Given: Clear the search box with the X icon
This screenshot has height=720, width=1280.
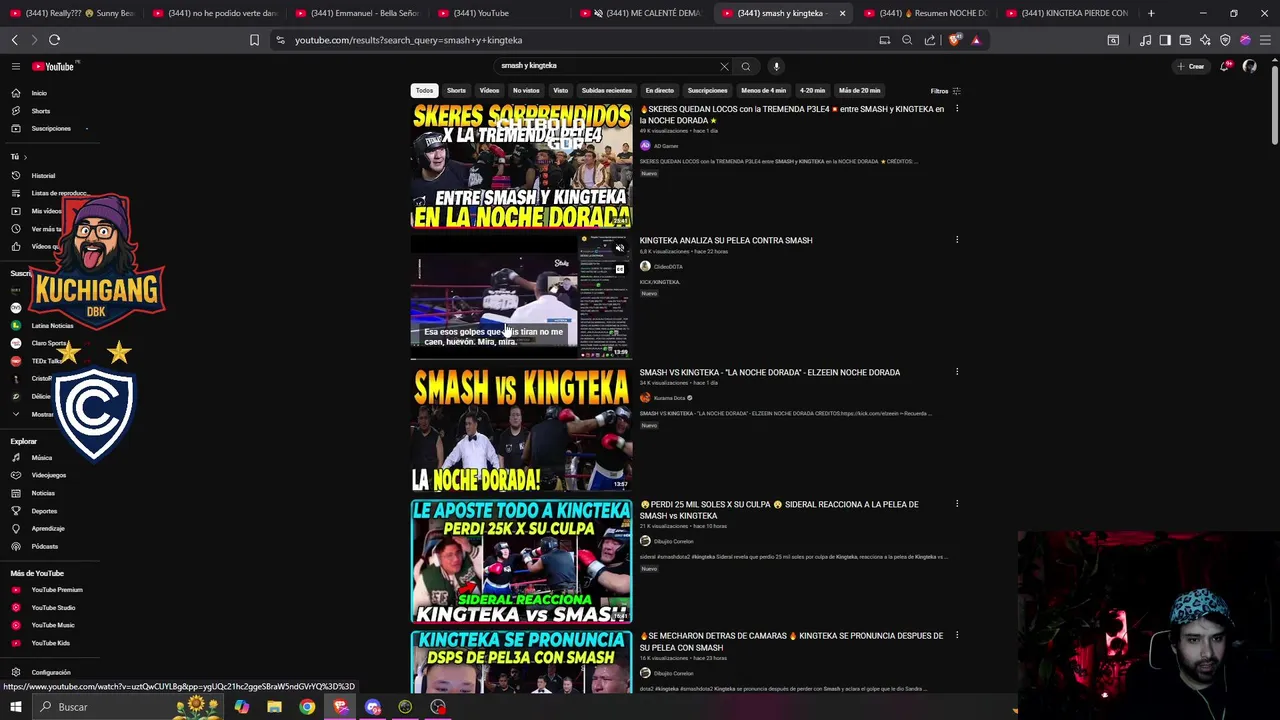Looking at the screenshot, I should [724, 66].
